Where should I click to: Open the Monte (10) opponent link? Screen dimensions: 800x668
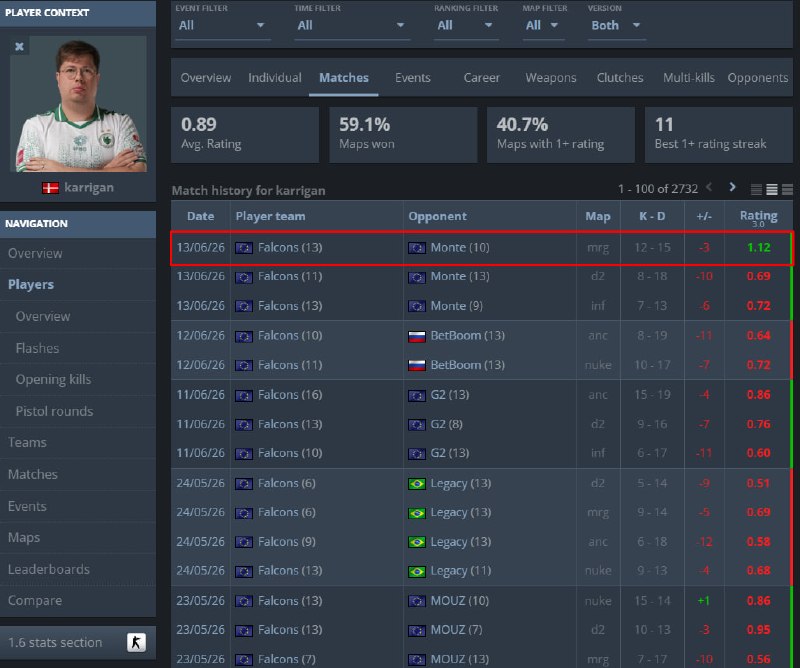[x=460, y=248]
